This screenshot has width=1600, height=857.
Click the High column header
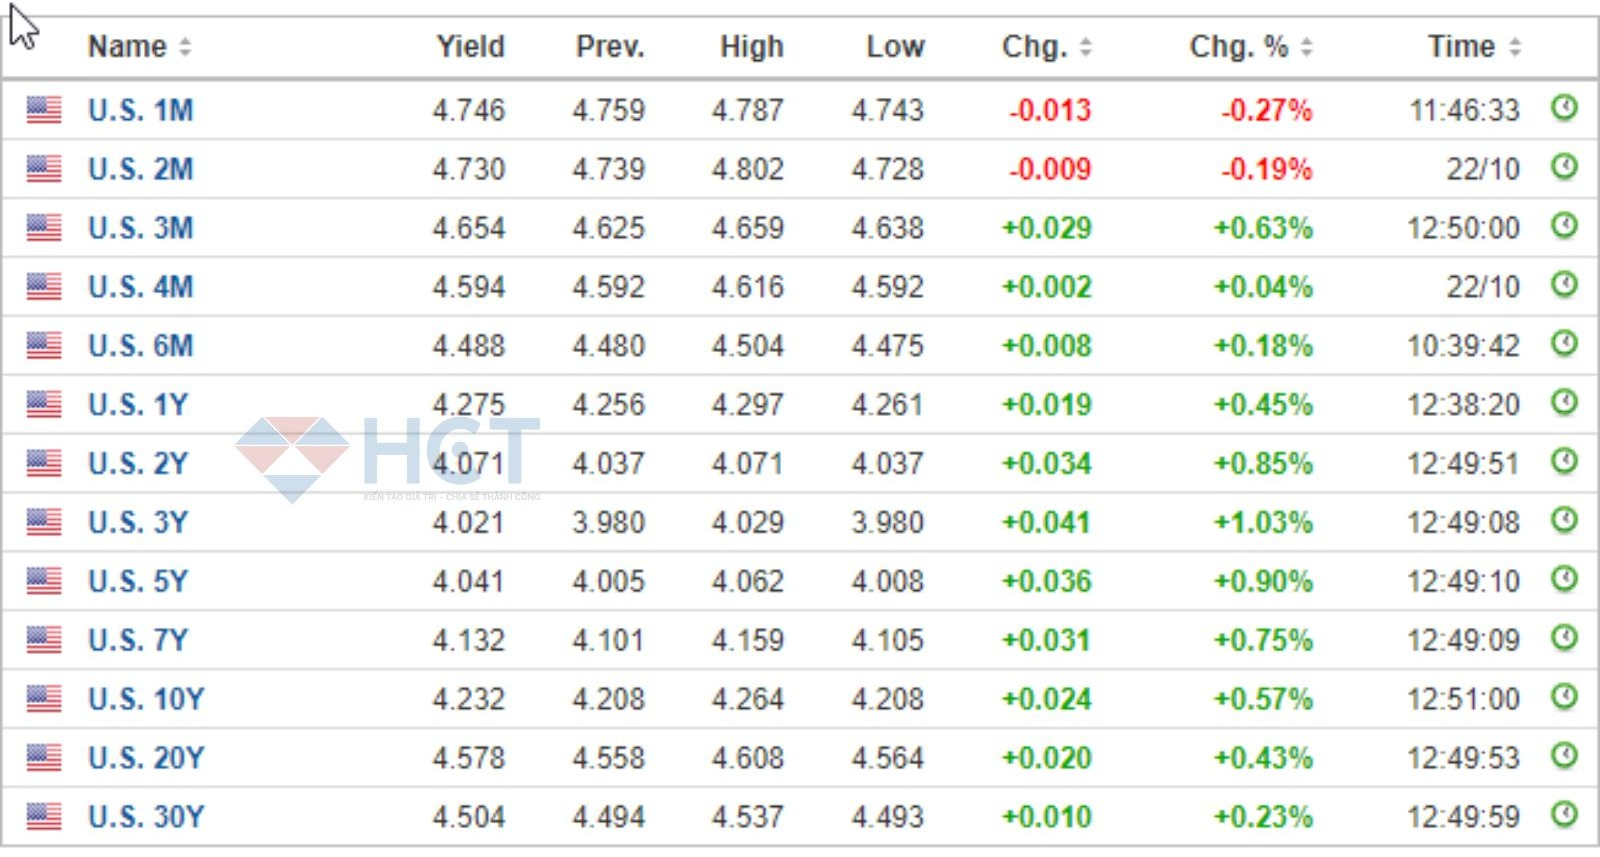click(751, 47)
